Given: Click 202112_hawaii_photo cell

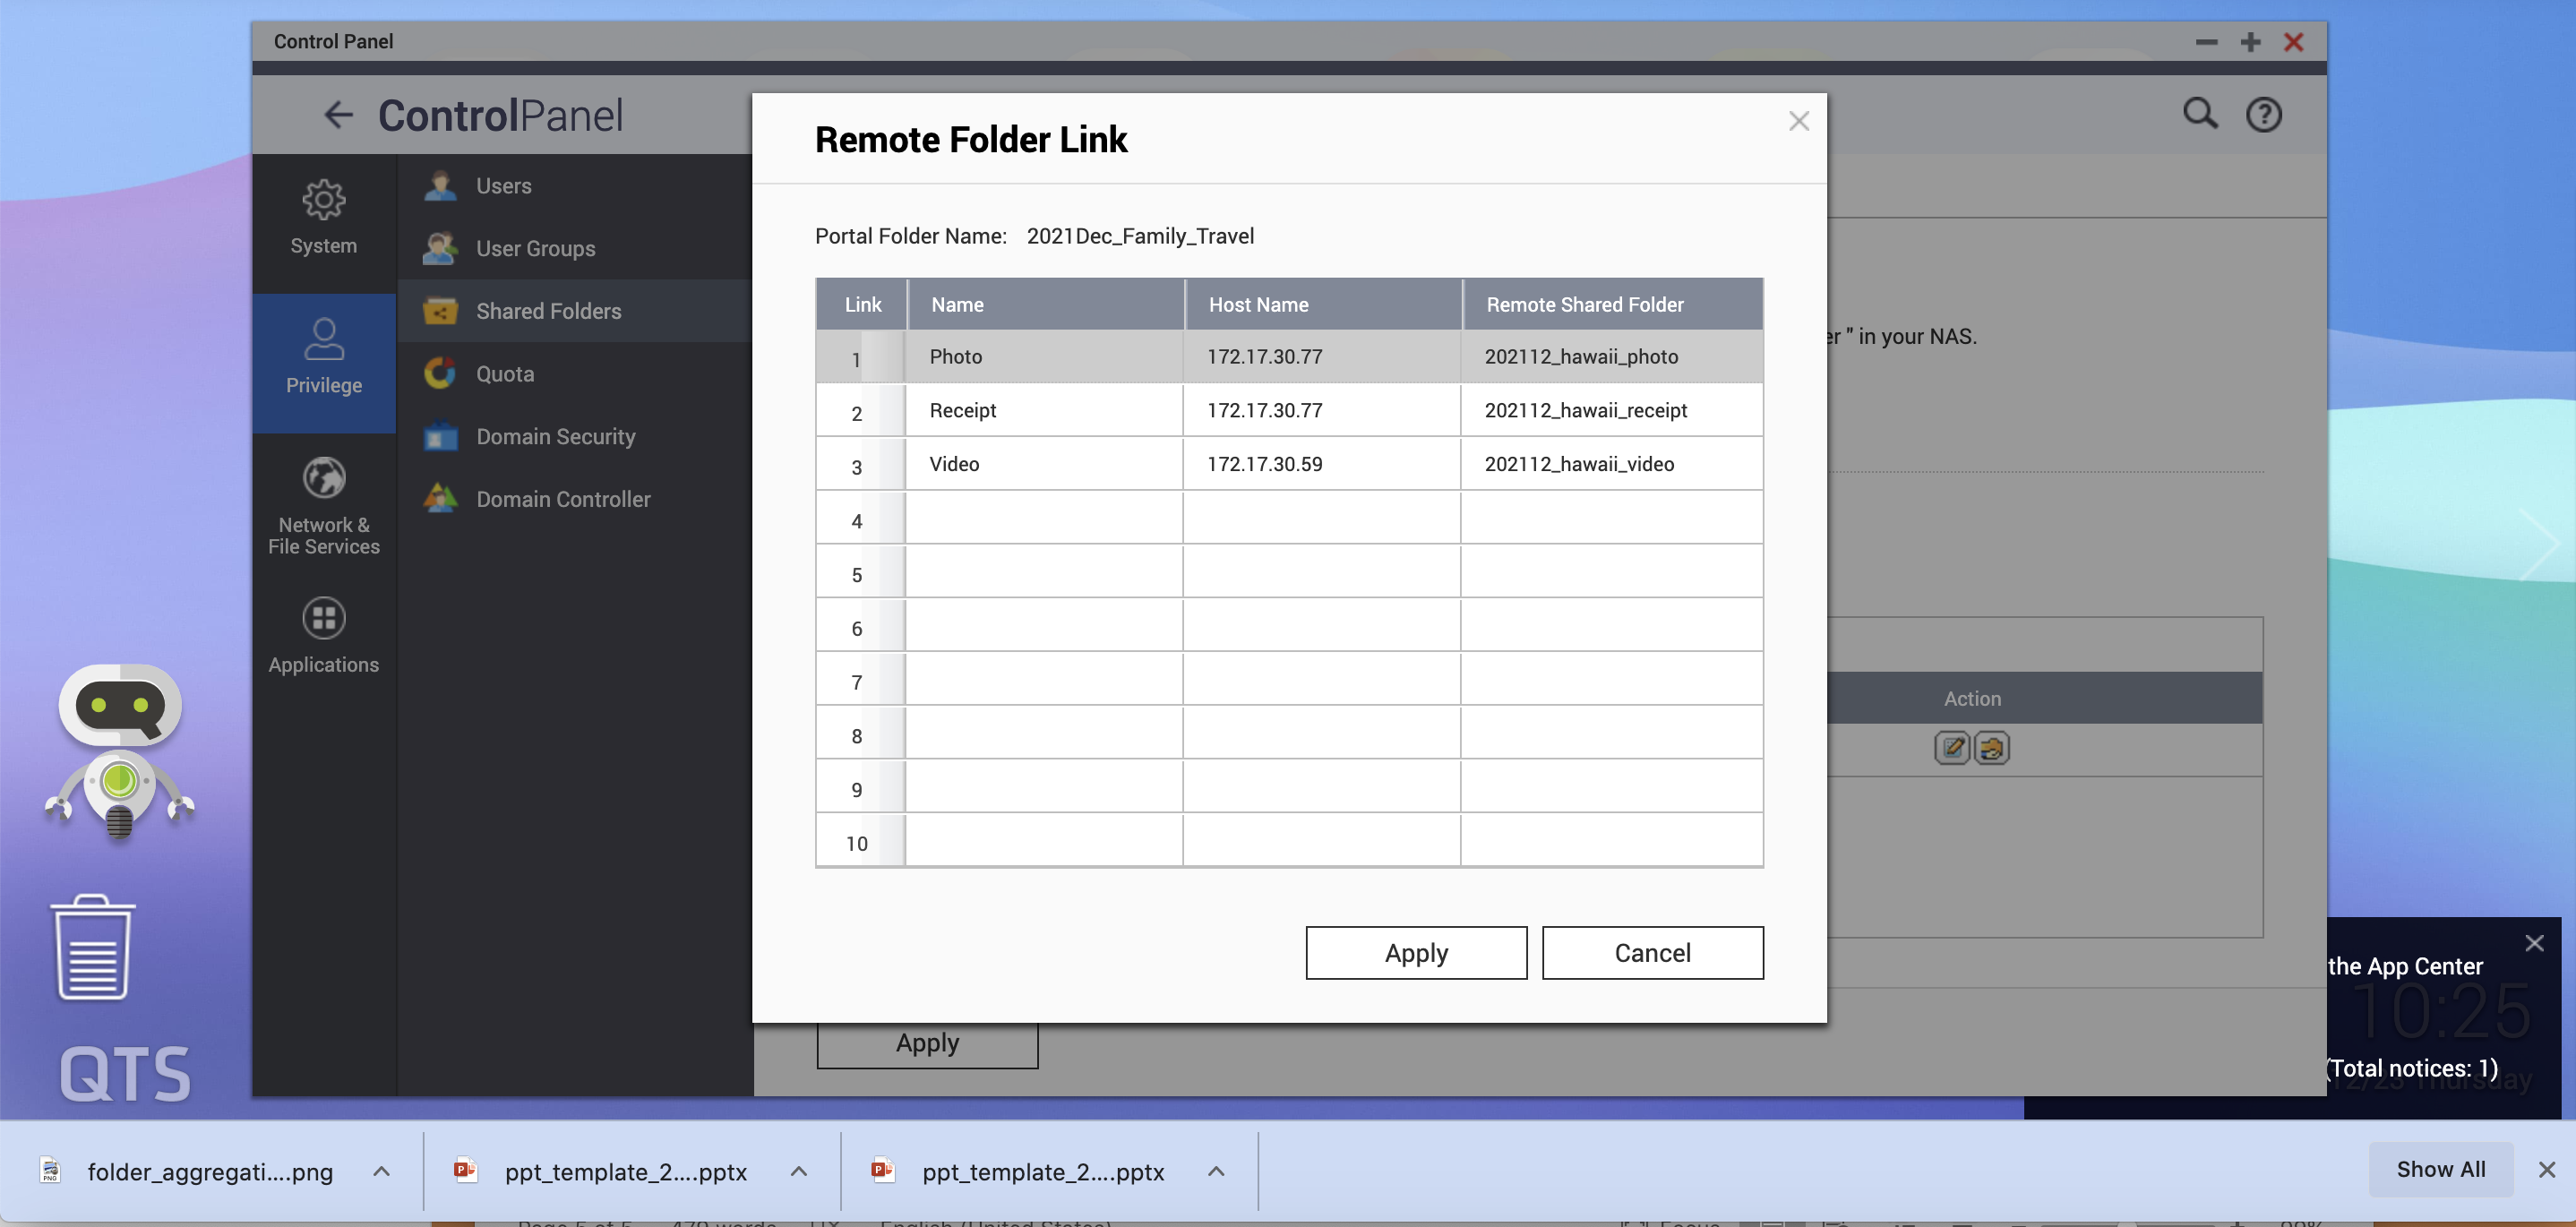Looking at the screenshot, I should pyautogui.click(x=1612, y=357).
